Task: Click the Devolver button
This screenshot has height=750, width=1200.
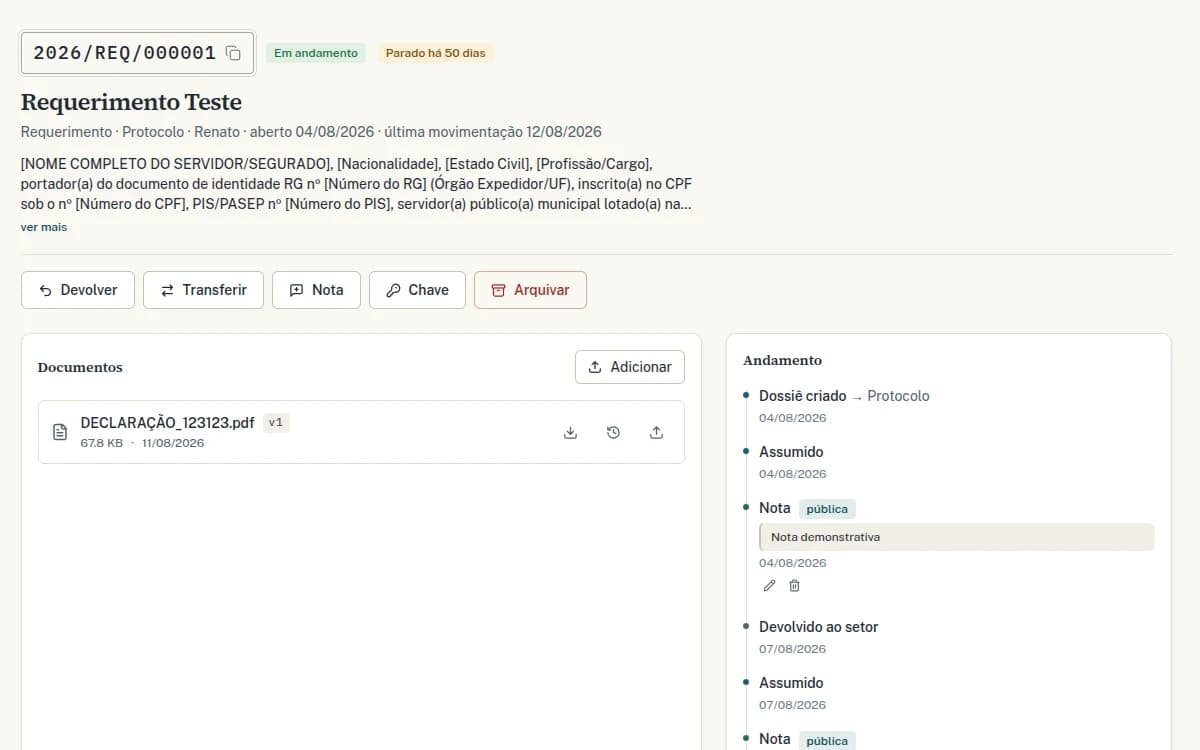Action: (78, 290)
